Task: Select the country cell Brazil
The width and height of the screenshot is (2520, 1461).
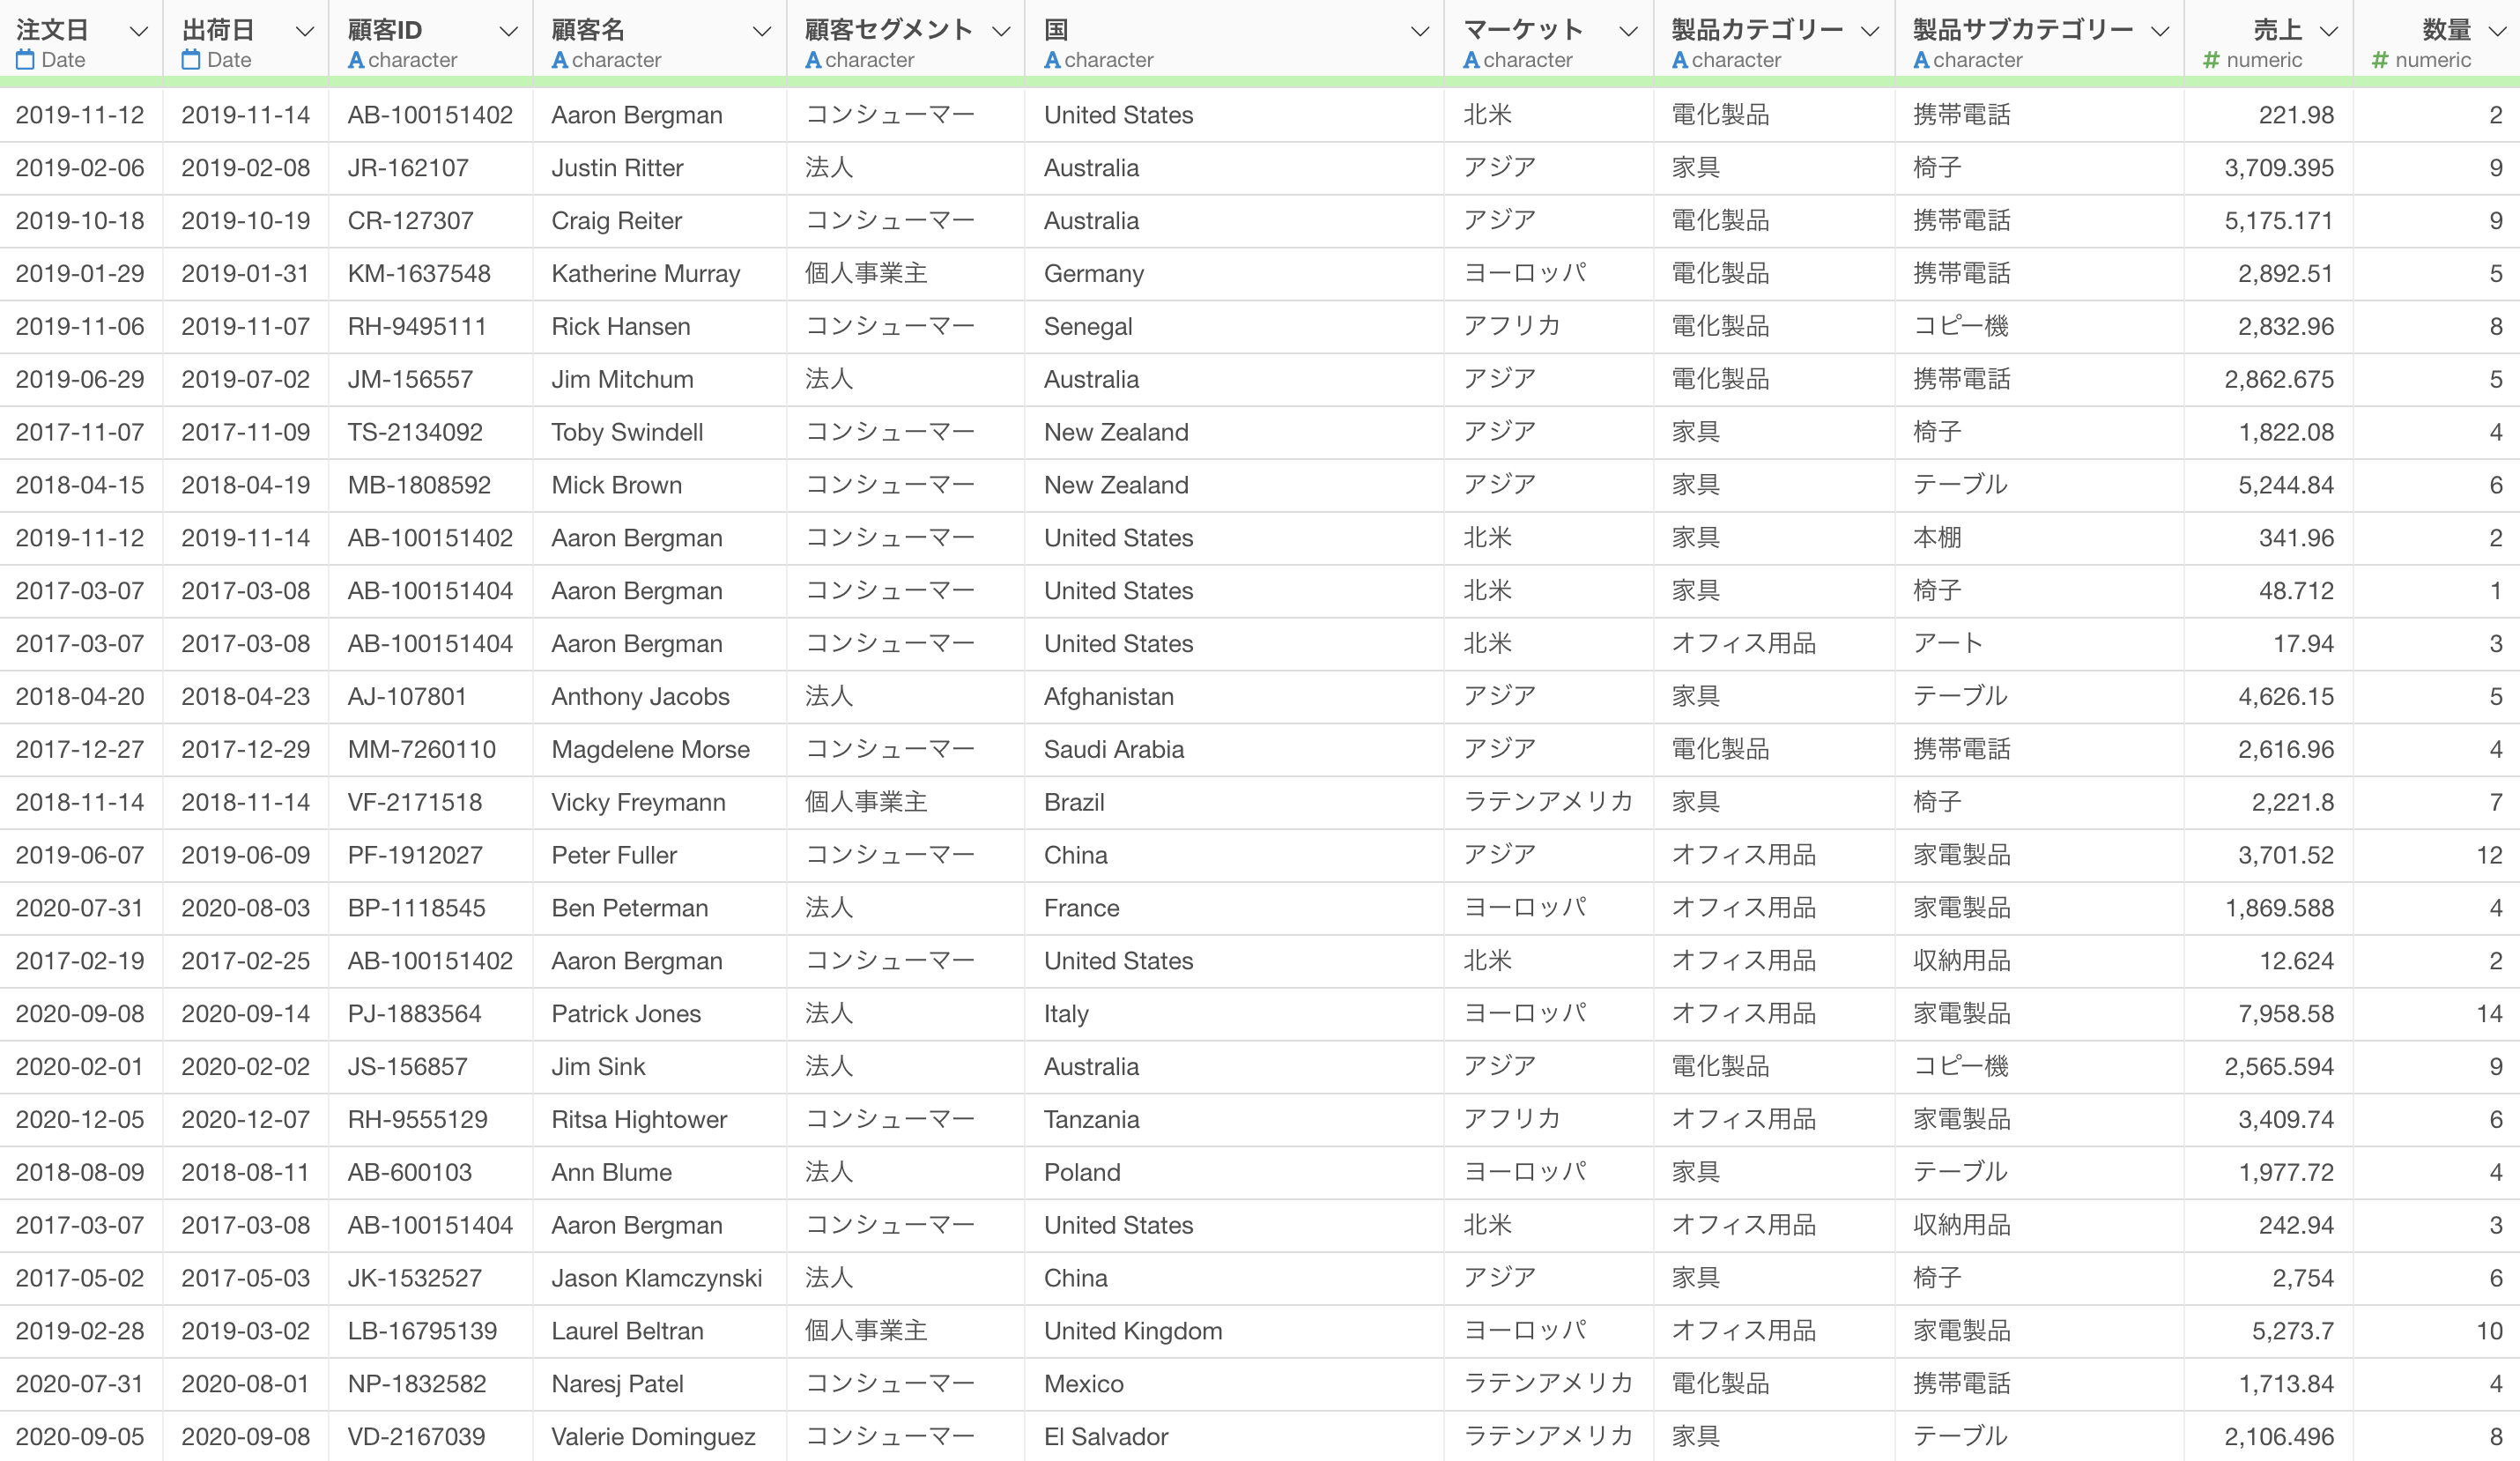Action: tap(1074, 803)
